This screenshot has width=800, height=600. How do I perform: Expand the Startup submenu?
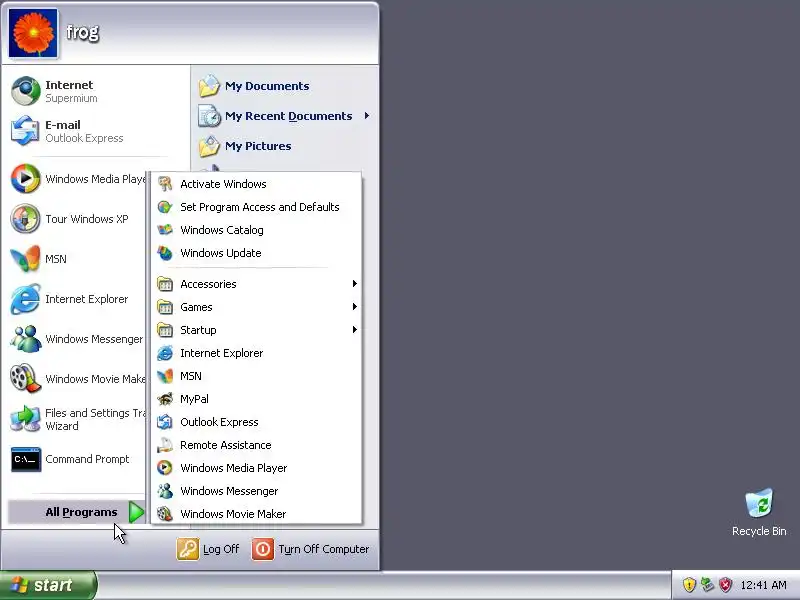258,330
